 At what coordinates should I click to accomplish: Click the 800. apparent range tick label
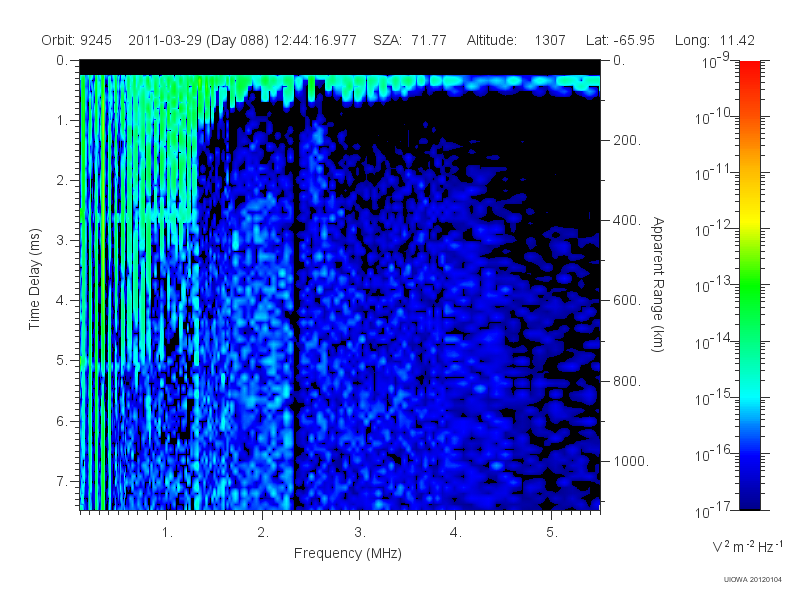[x=627, y=381]
